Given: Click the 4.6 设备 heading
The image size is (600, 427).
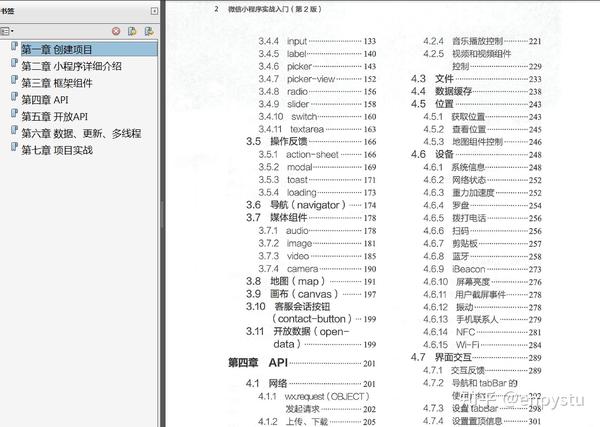Looking at the screenshot, I should click(476, 155).
